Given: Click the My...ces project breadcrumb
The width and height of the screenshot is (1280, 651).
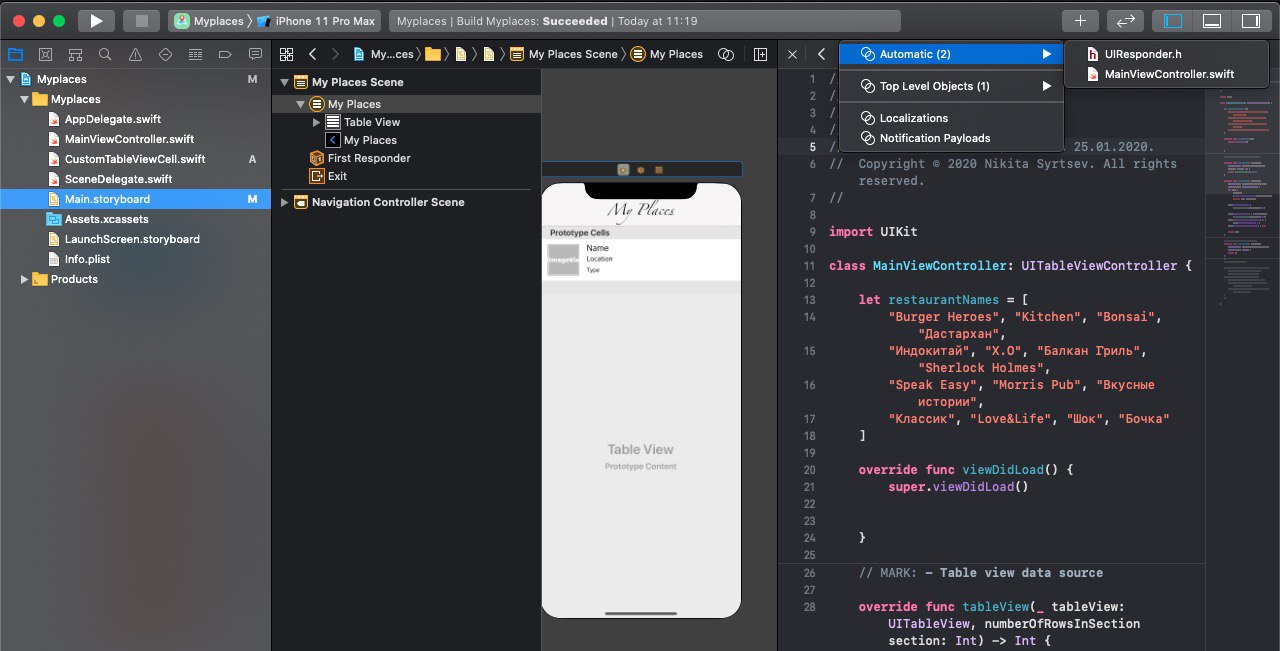Looking at the screenshot, I should [383, 54].
